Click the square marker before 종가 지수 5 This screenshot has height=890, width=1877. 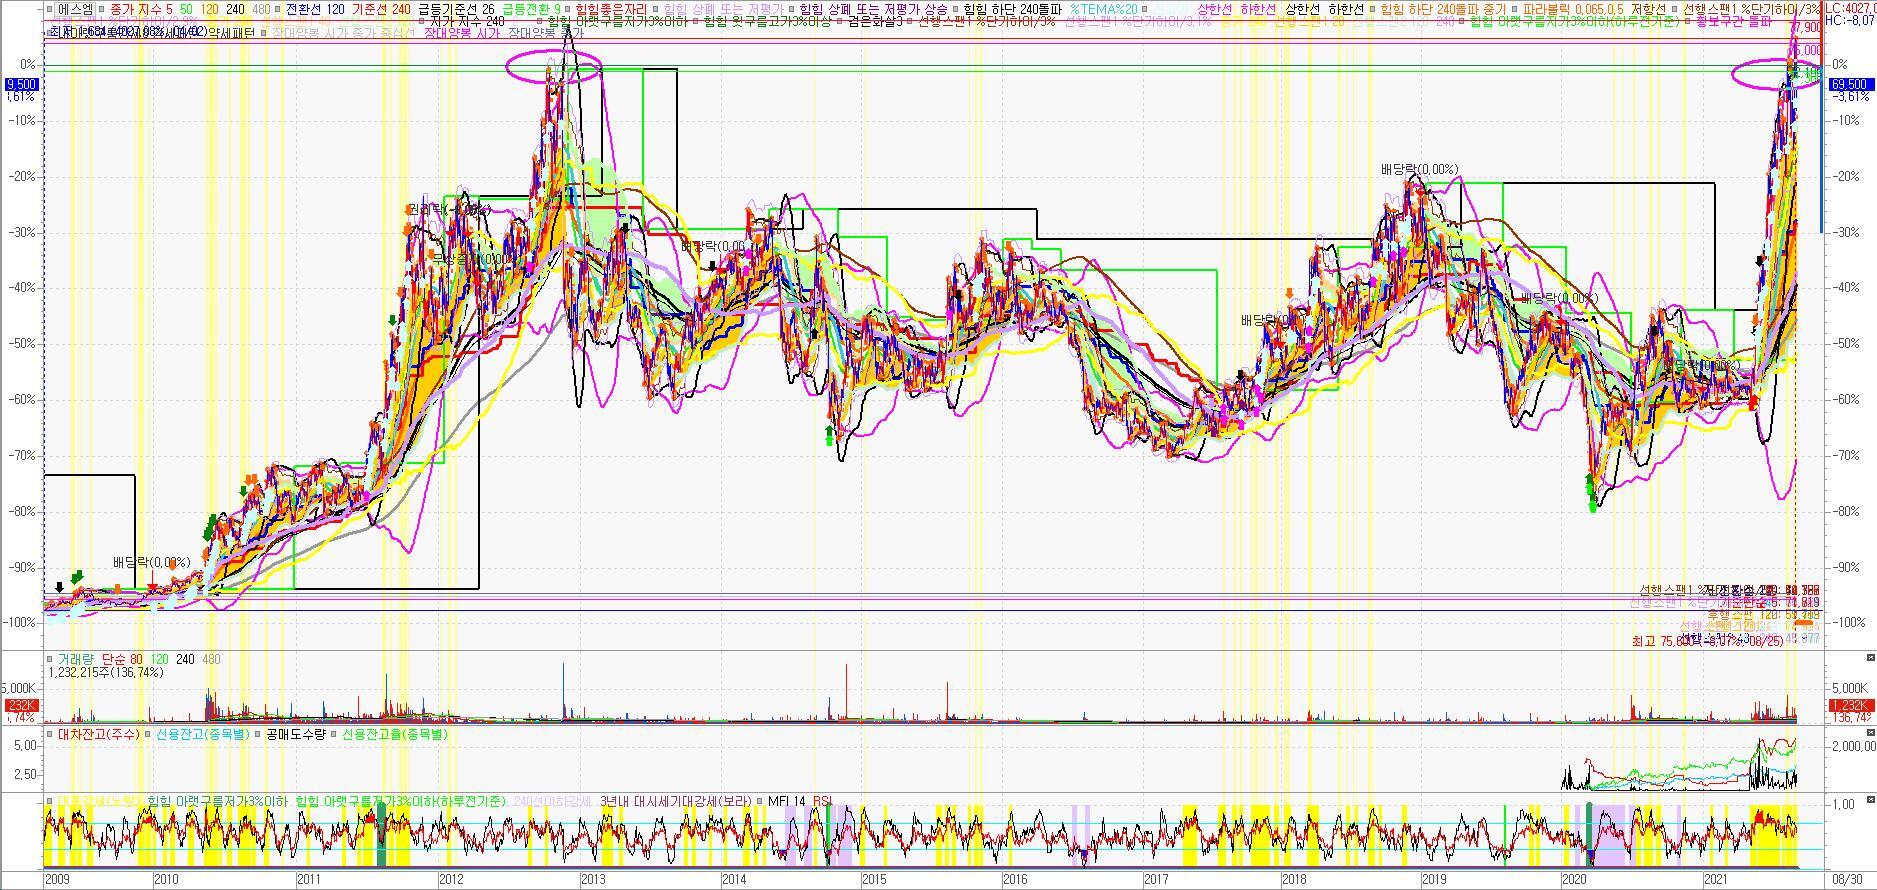(x=103, y=9)
